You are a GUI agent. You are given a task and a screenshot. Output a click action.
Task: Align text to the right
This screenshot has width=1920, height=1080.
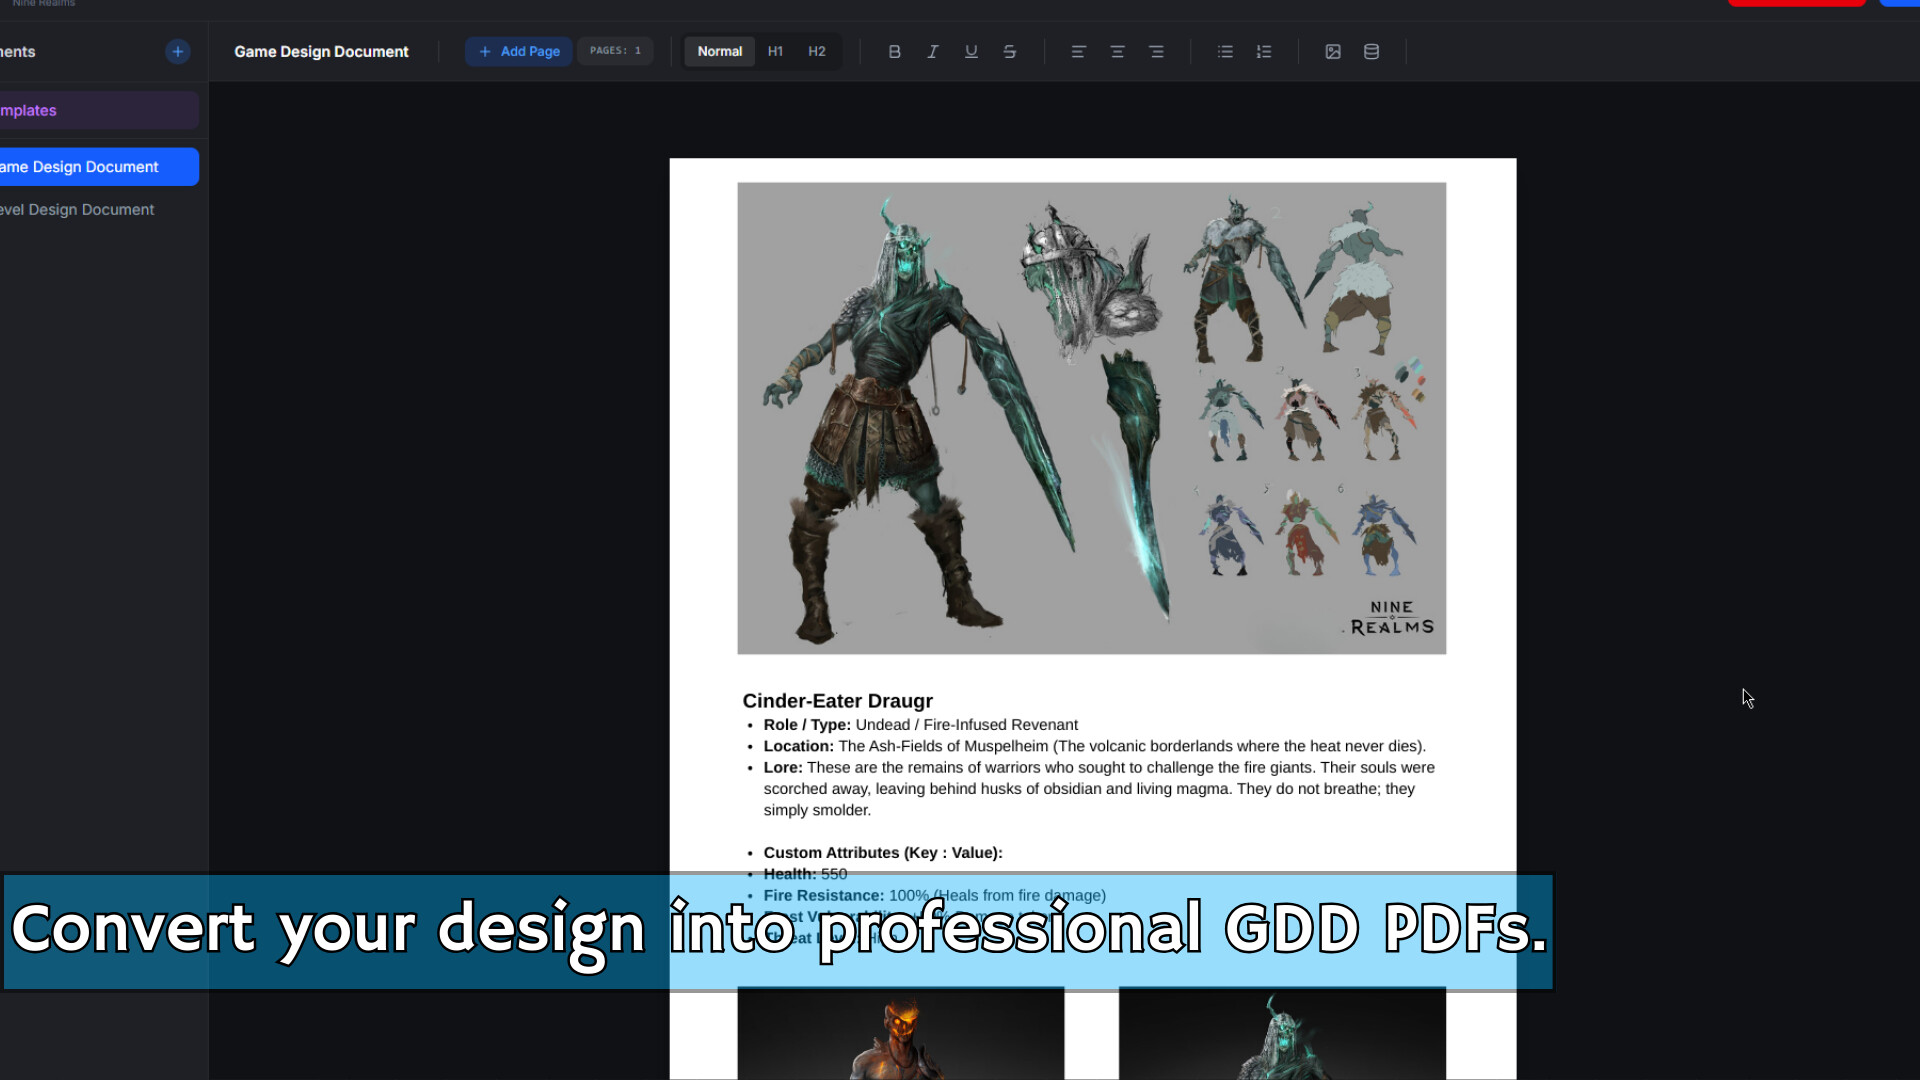(x=1156, y=51)
